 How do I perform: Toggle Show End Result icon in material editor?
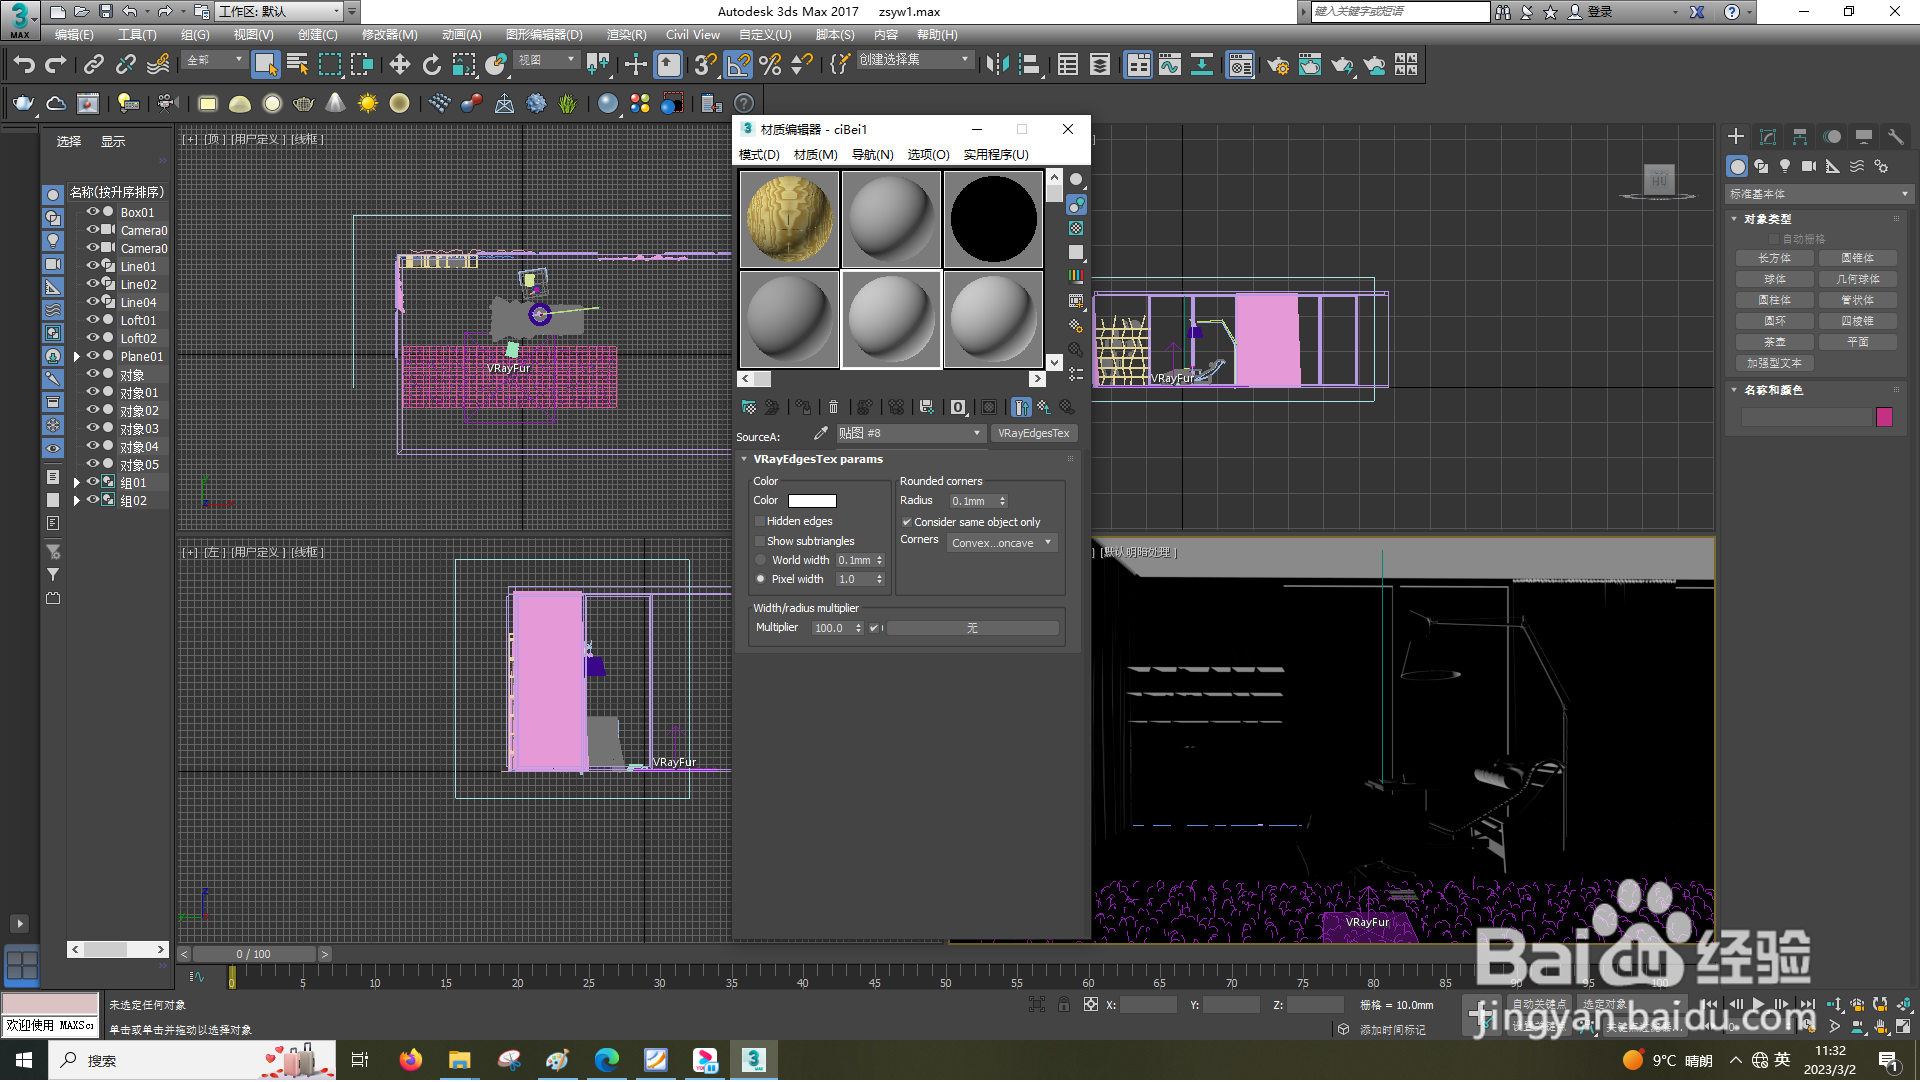pyautogui.click(x=1021, y=407)
